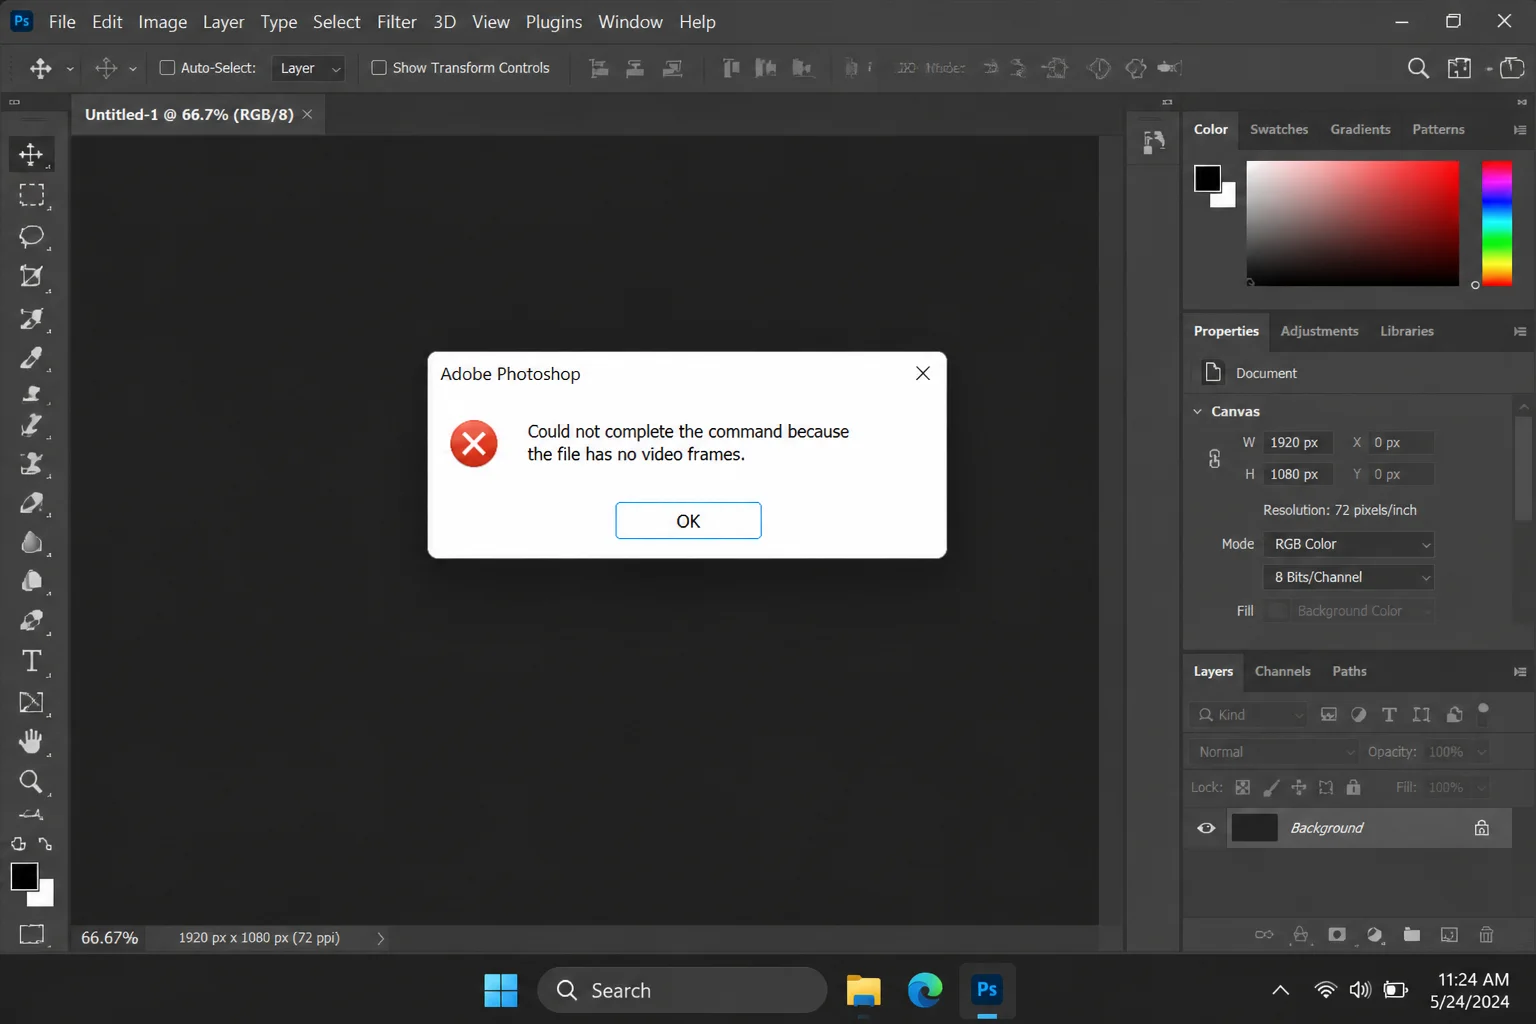Switch to the Swatches tab
The image size is (1536, 1024).
1279,130
